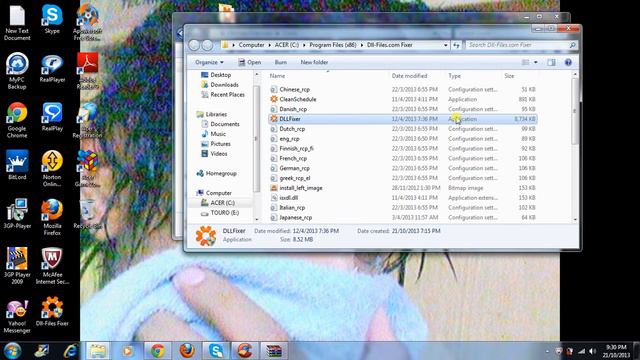
Task: Launch 3GP Player 2009 shortcut
Action: [17, 266]
